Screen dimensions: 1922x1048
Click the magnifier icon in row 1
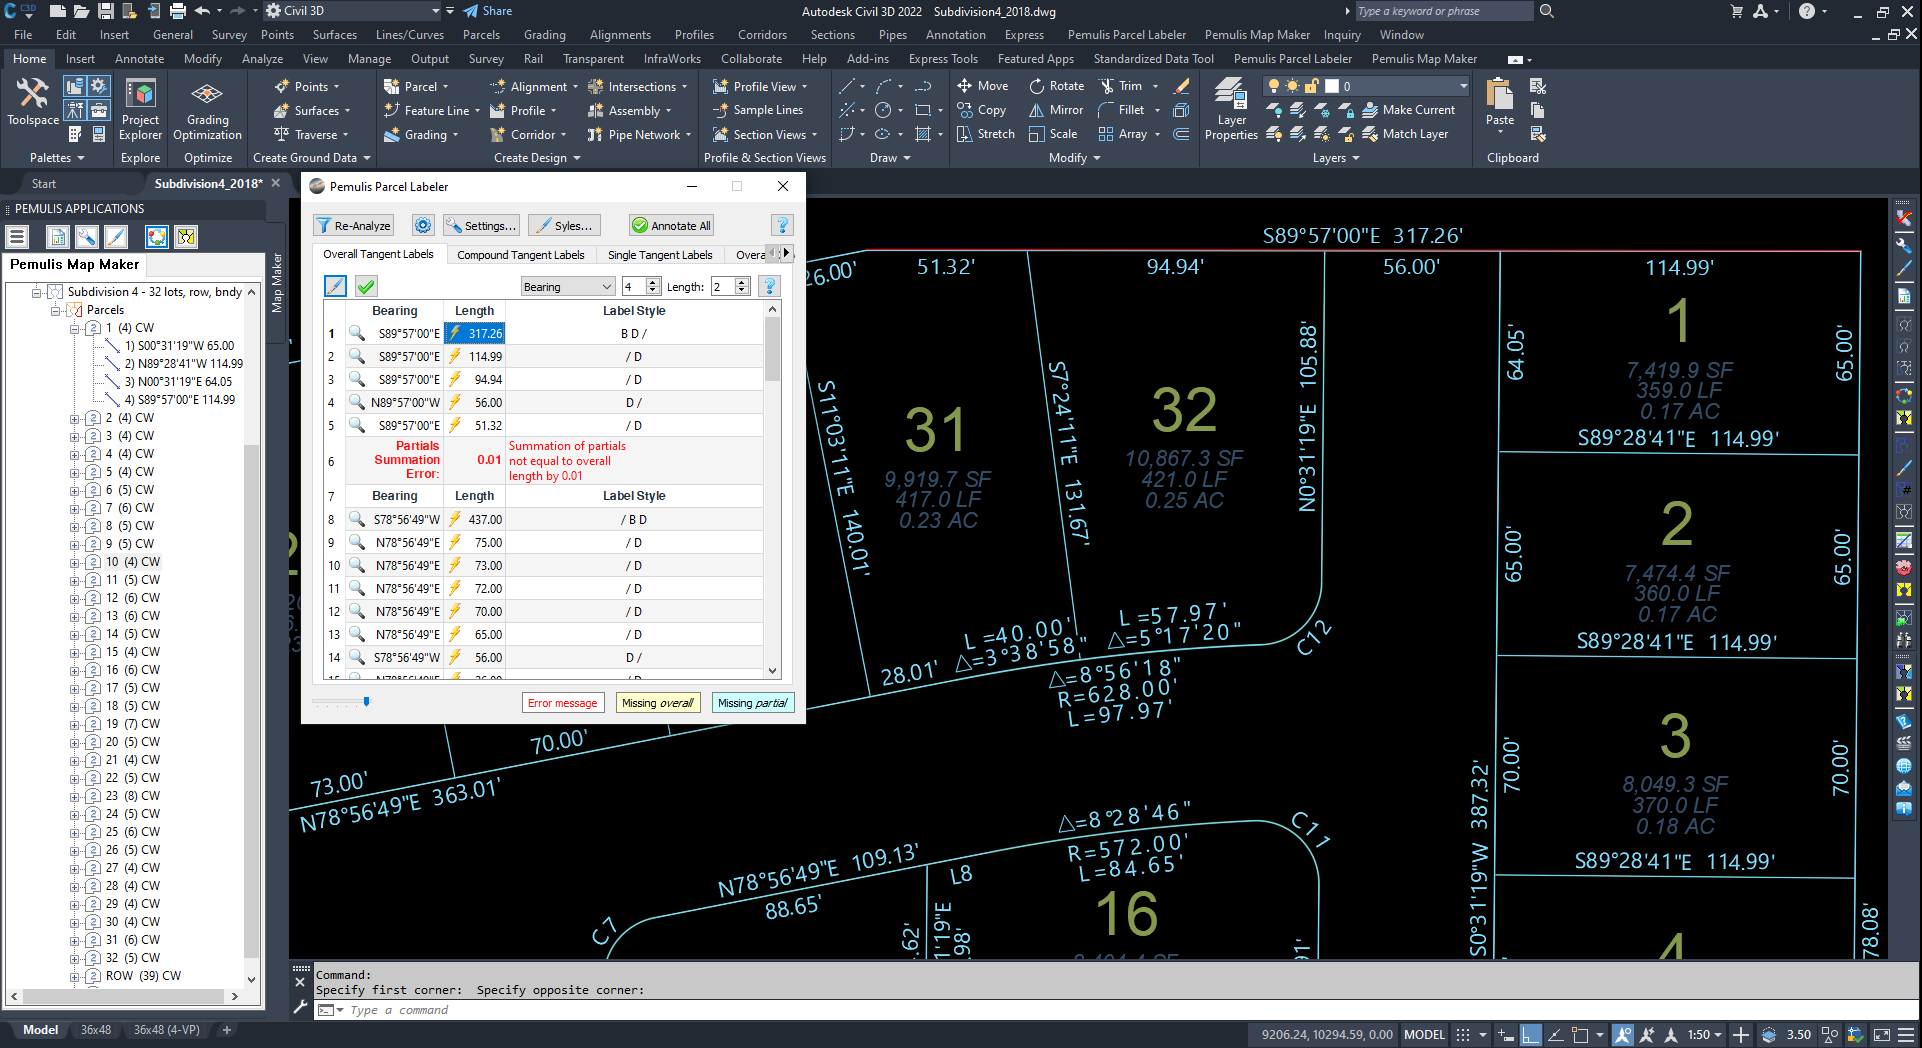coord(356,333)
